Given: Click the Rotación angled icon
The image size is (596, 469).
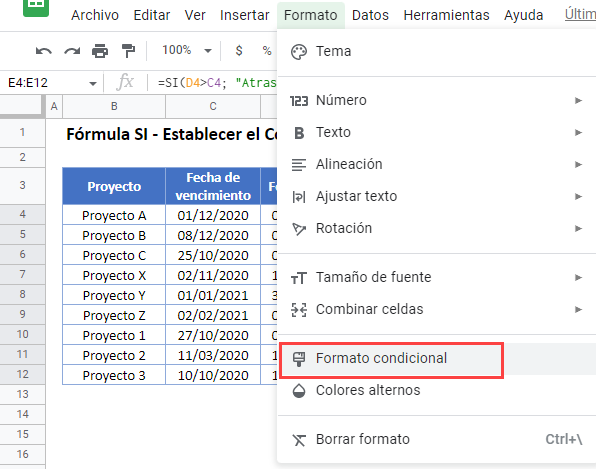Looking at the screenshot, I should (299, 229).
